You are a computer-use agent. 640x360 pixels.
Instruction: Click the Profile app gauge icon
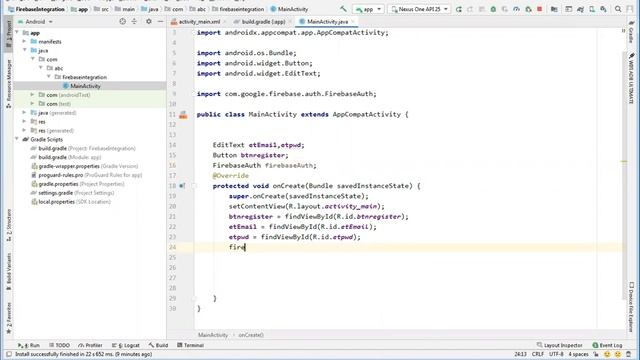tap(516, 9)
